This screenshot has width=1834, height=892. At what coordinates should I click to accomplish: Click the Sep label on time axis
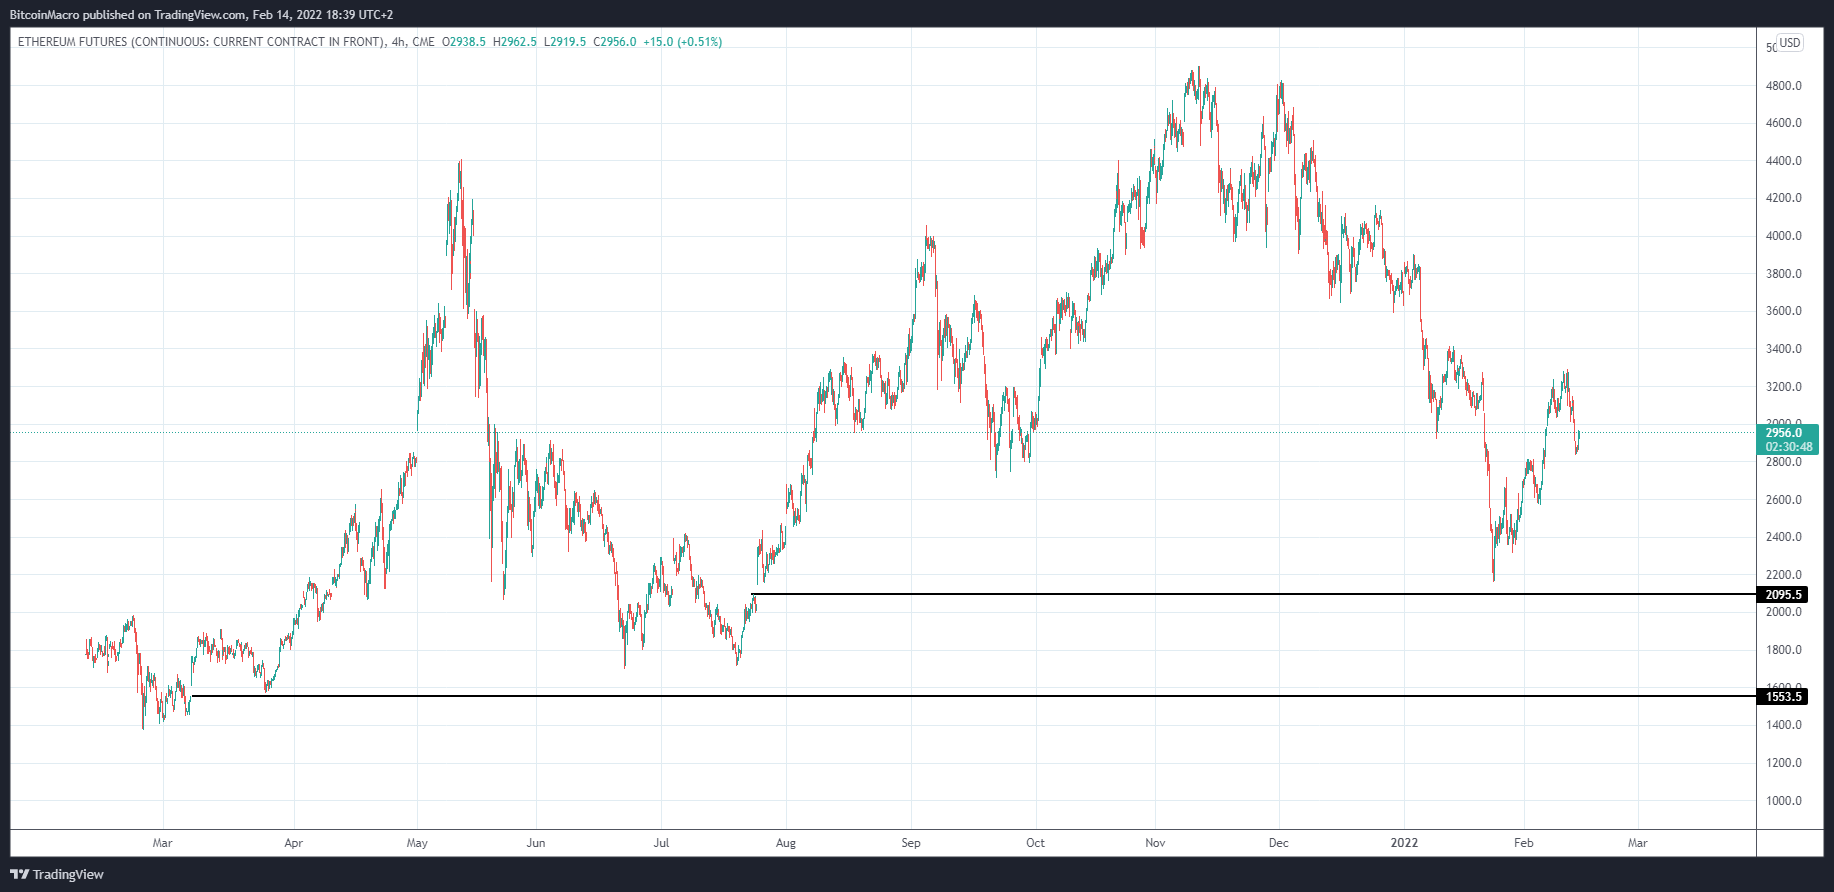910,843
